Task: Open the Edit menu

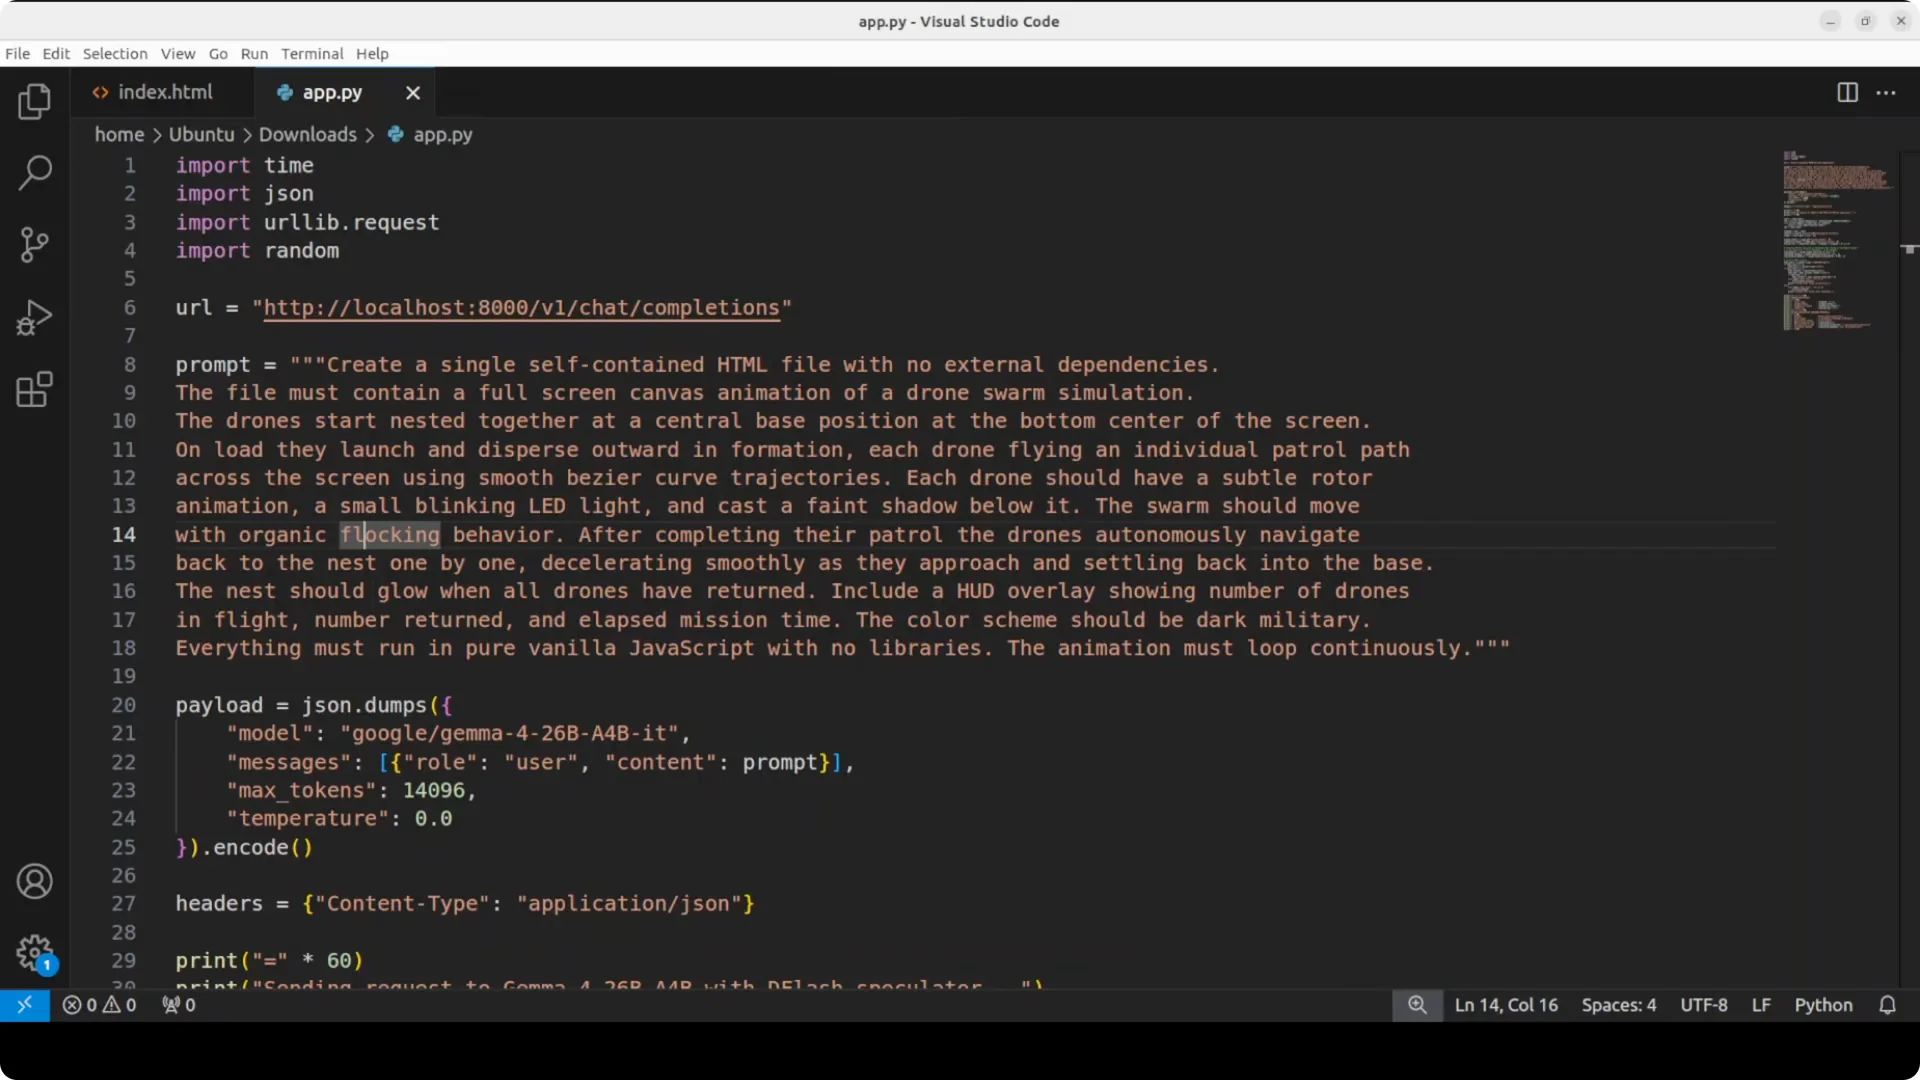Action: [56, 54]
